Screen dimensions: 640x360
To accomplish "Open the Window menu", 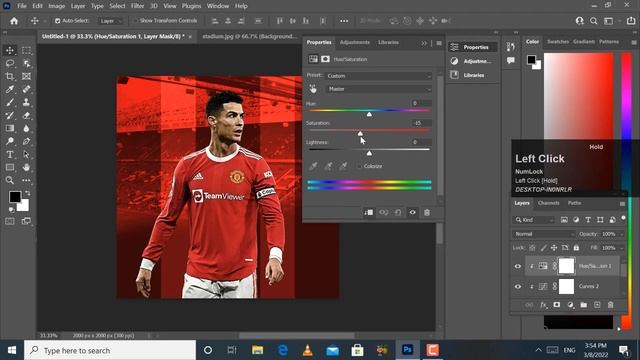I will tap(218, 6).
